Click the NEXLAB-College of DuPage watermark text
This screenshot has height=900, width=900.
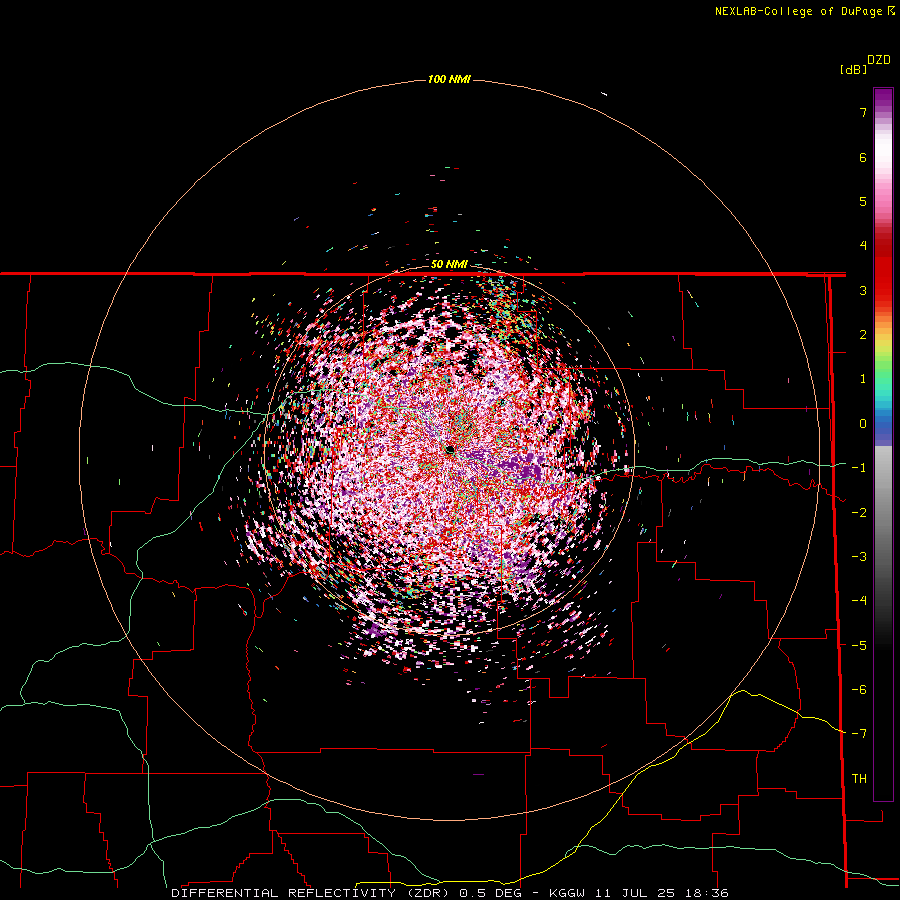(804, 11)
